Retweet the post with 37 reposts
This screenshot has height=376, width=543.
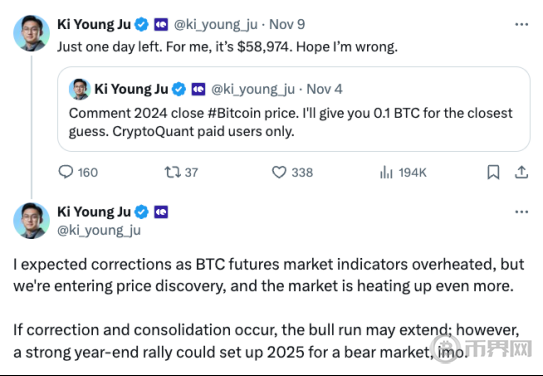172,172
